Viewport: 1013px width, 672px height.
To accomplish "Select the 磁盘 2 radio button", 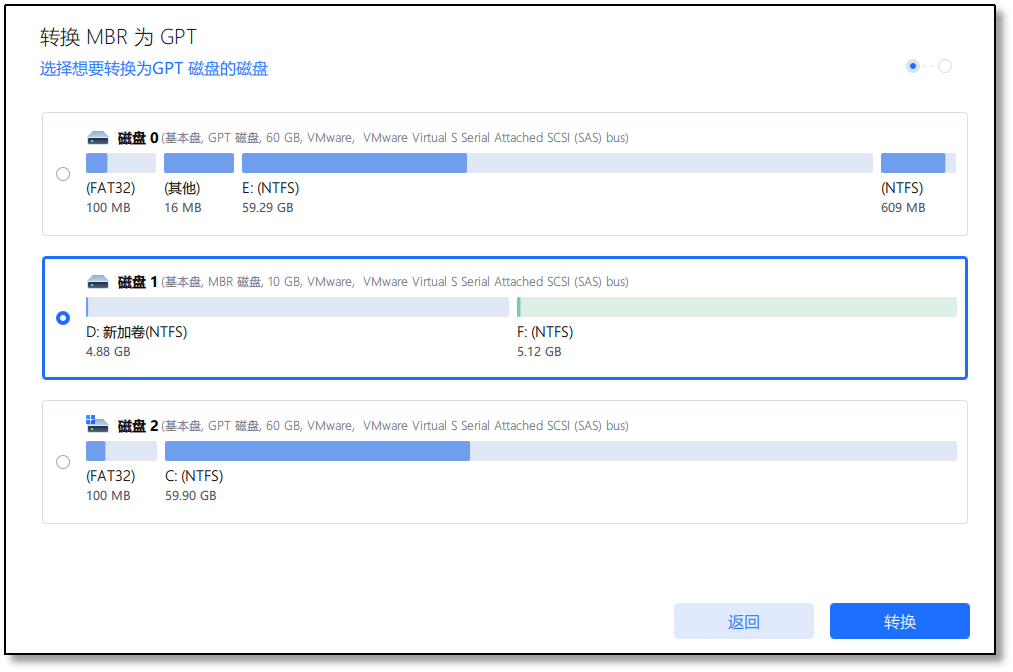I will [x=63, y=462].
